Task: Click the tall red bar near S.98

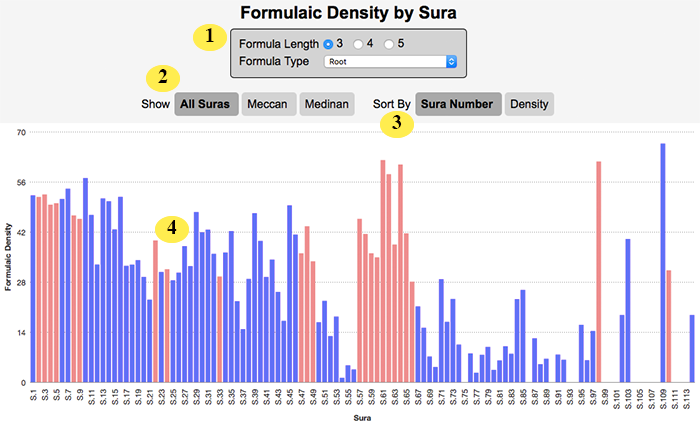Action: tap(599, 272)
